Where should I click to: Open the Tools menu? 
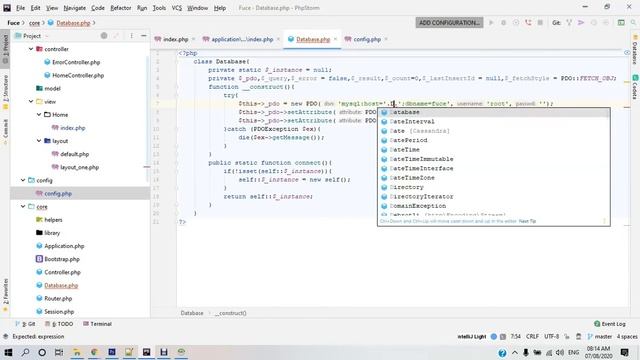coord(159,8)
